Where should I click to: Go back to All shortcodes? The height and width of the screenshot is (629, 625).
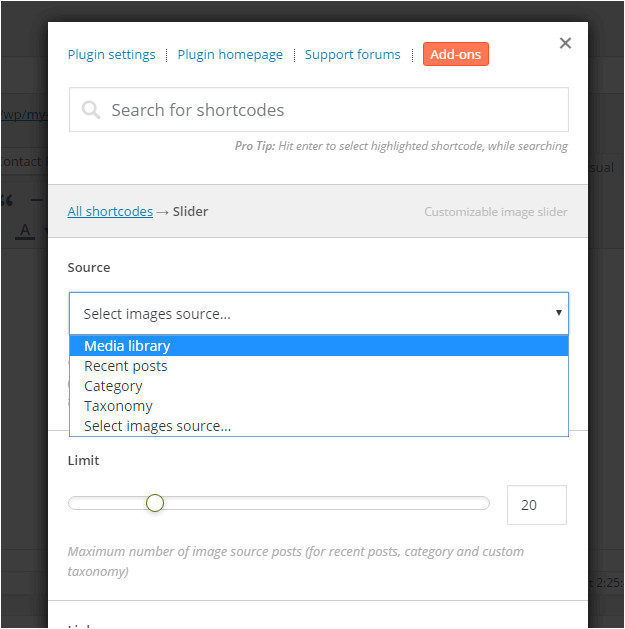point(110,212)
